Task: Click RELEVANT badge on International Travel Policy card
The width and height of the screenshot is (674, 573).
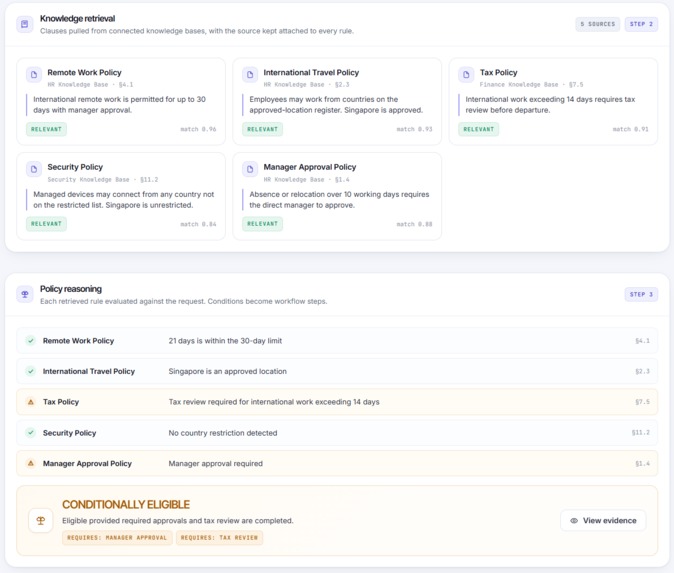Action: (x=262, y=129)
